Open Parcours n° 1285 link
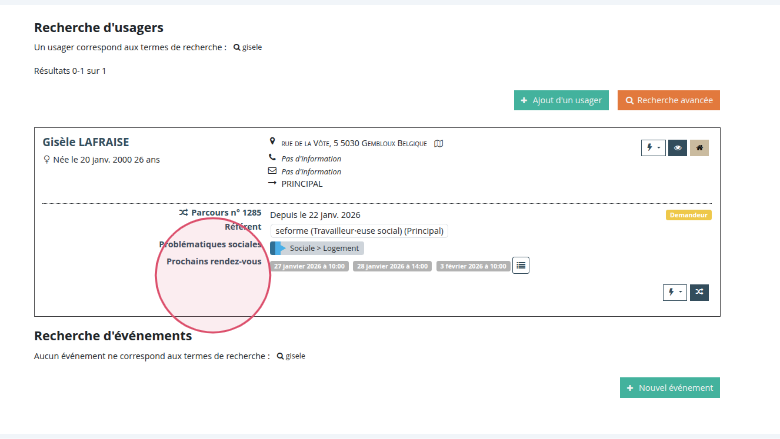The image size is (780, 439). (x=219, y=214)
